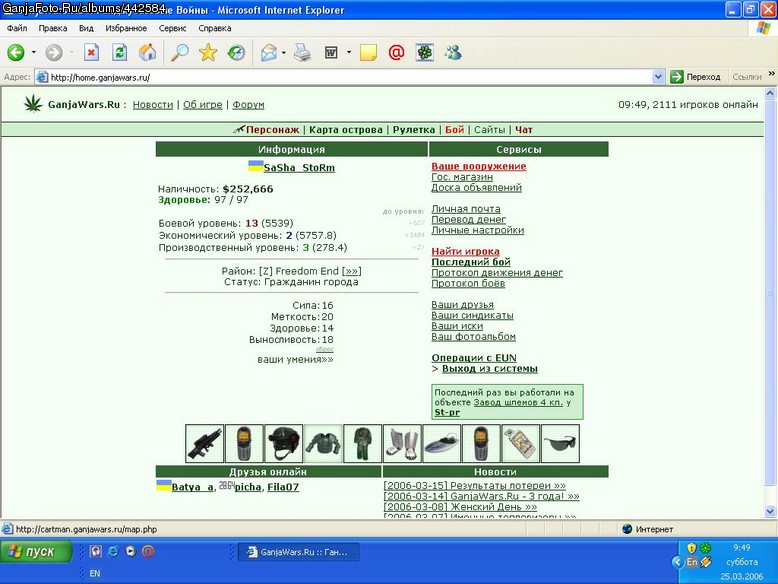The height and width of the screenshot is (584, 778).
Task: Expand ваши умения link
Action: coord(295,359)
